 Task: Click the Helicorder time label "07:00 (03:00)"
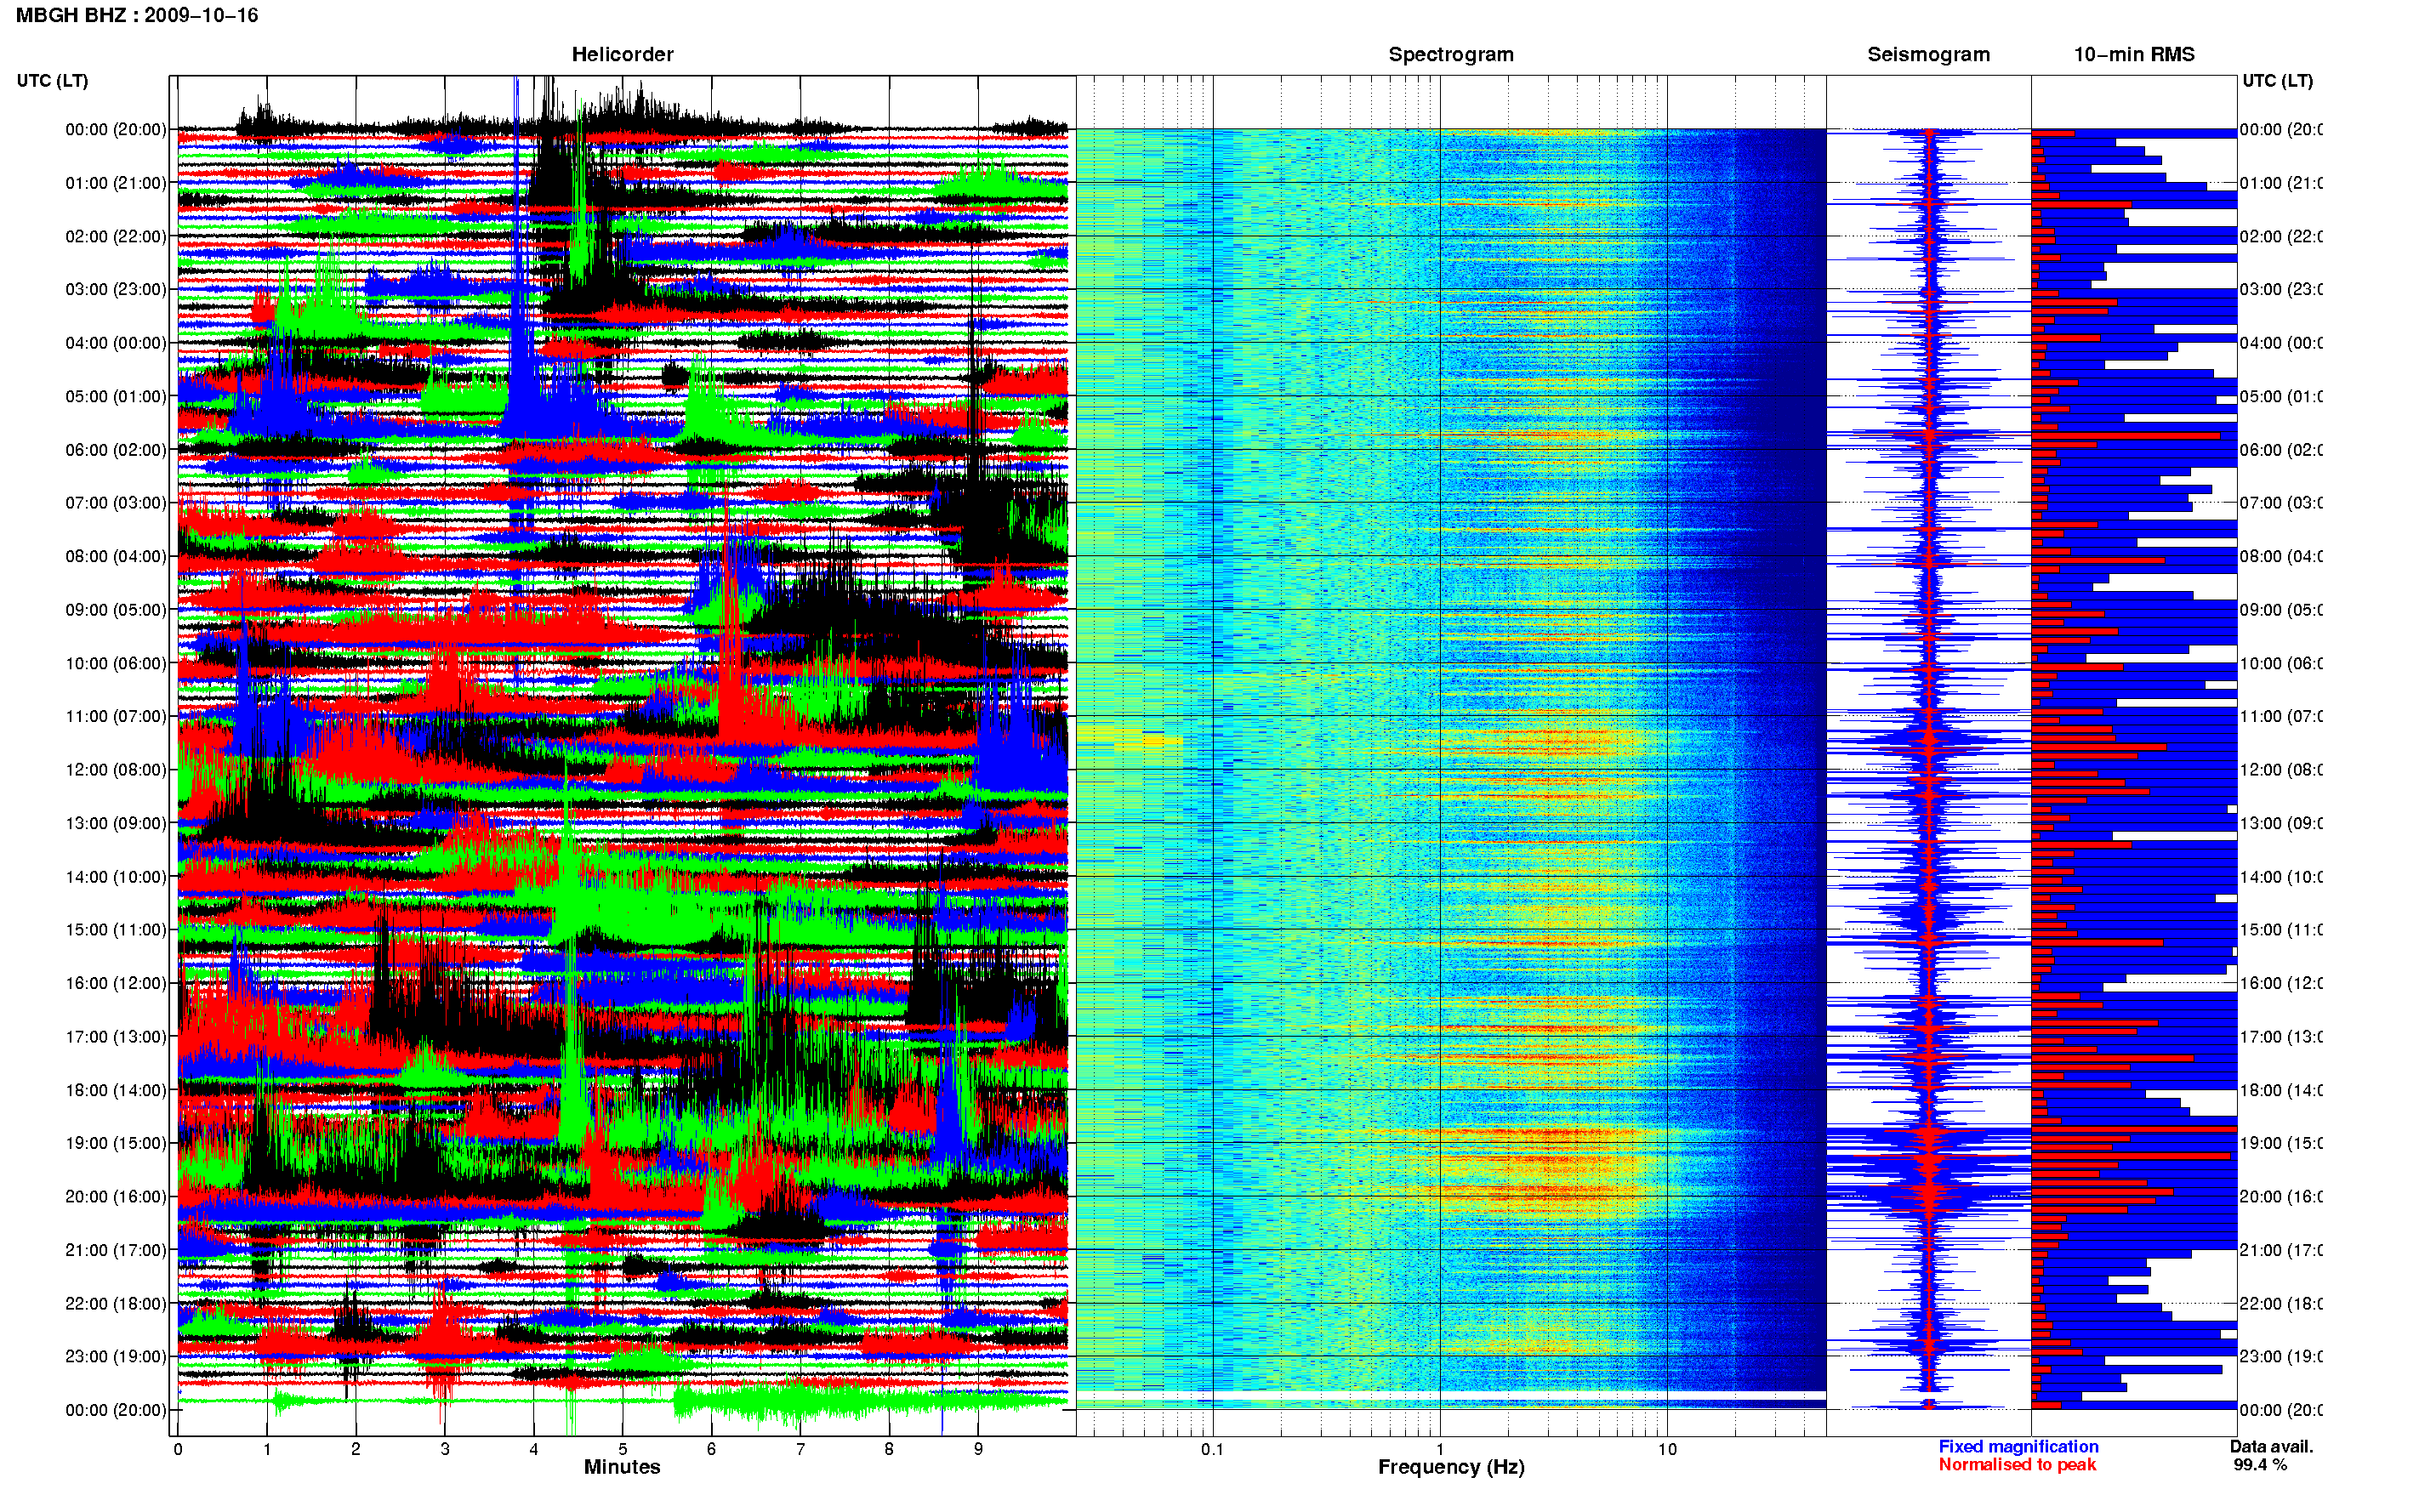[116, 503]
